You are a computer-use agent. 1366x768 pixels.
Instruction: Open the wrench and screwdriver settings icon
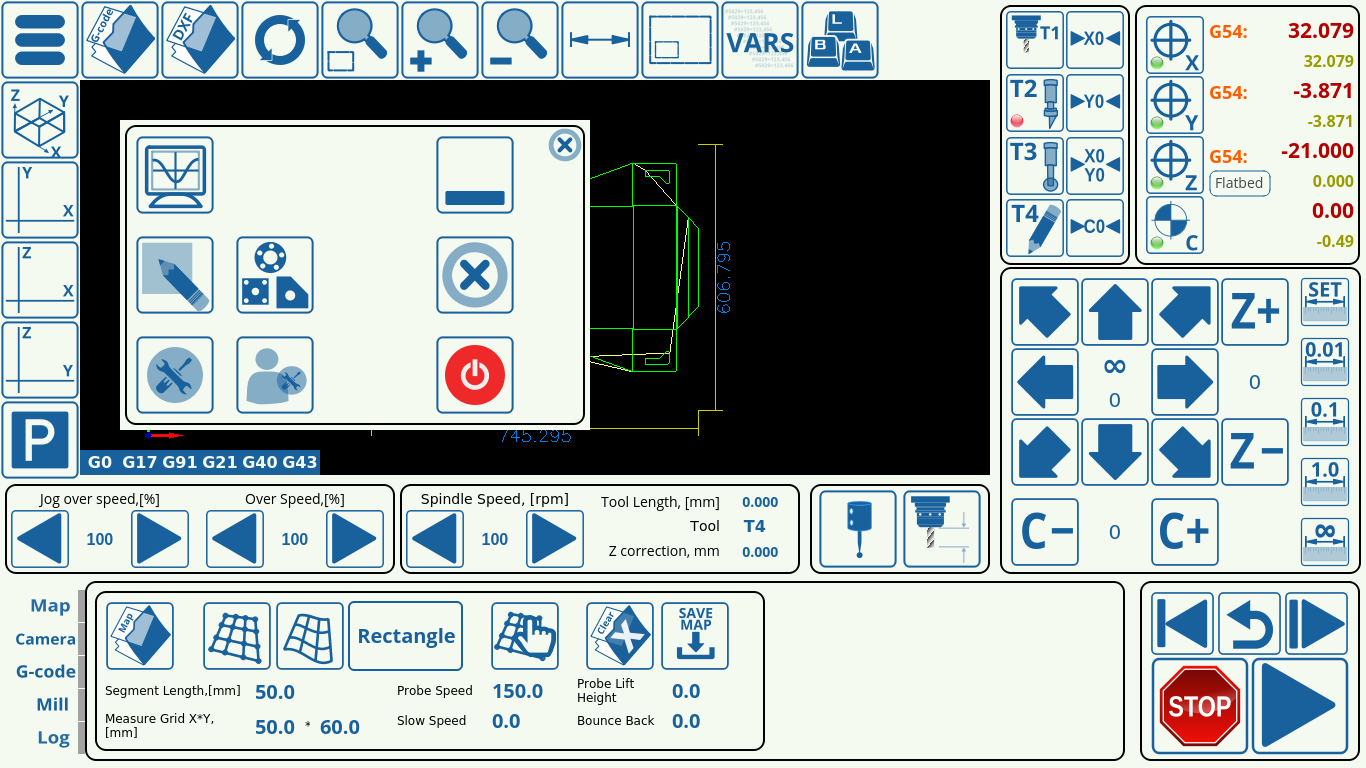(x=175, y=375)
